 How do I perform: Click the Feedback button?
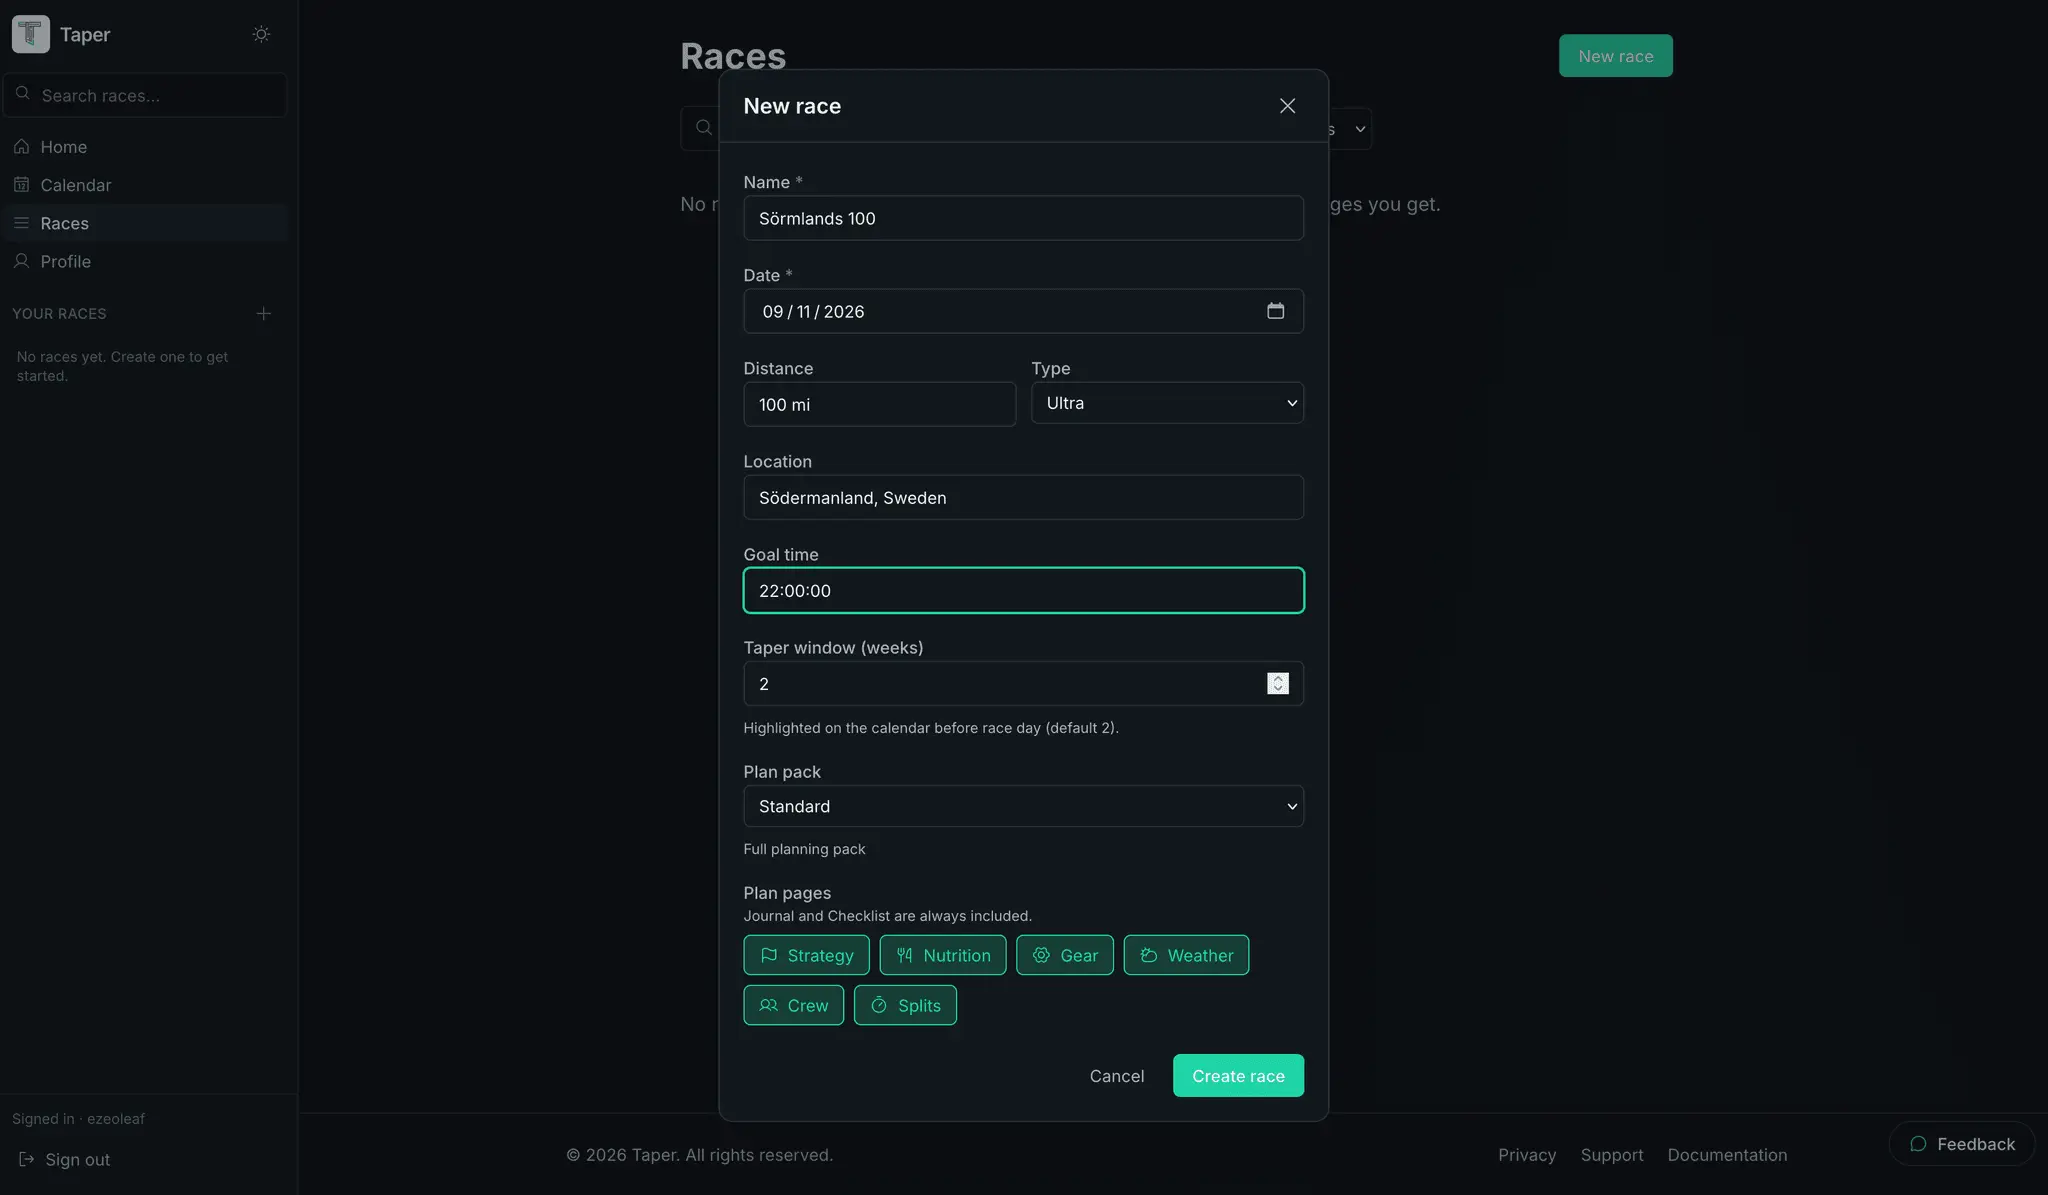1961,1144
